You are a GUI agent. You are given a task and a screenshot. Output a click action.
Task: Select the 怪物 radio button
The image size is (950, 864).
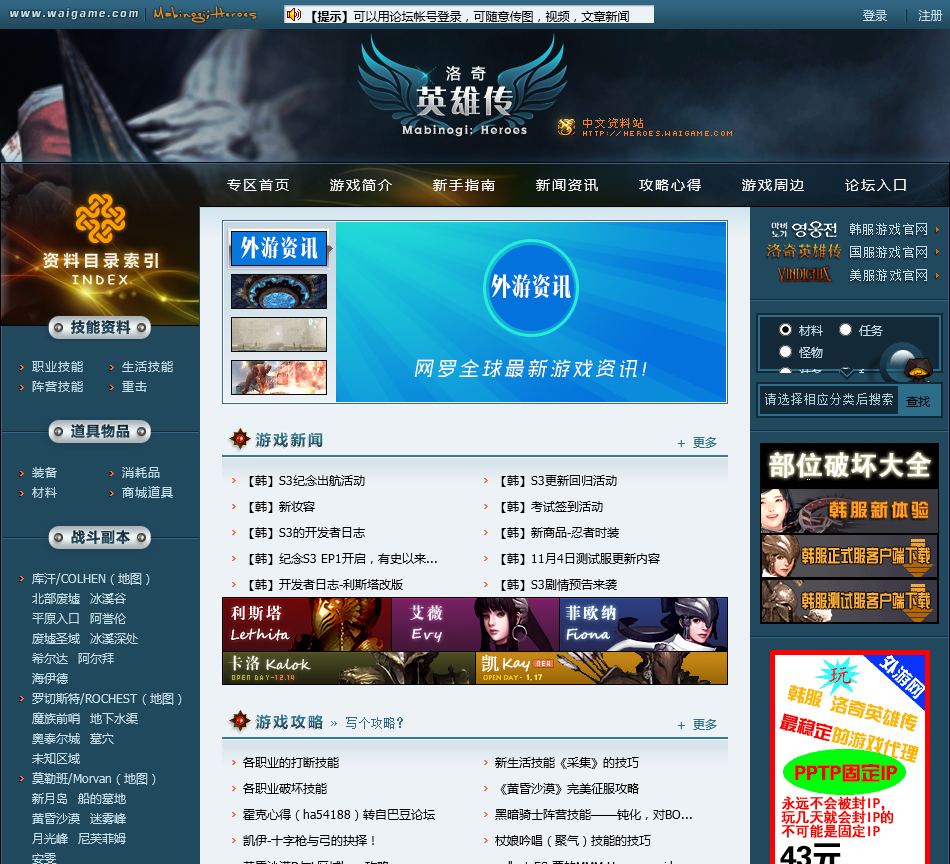[785, 351]
